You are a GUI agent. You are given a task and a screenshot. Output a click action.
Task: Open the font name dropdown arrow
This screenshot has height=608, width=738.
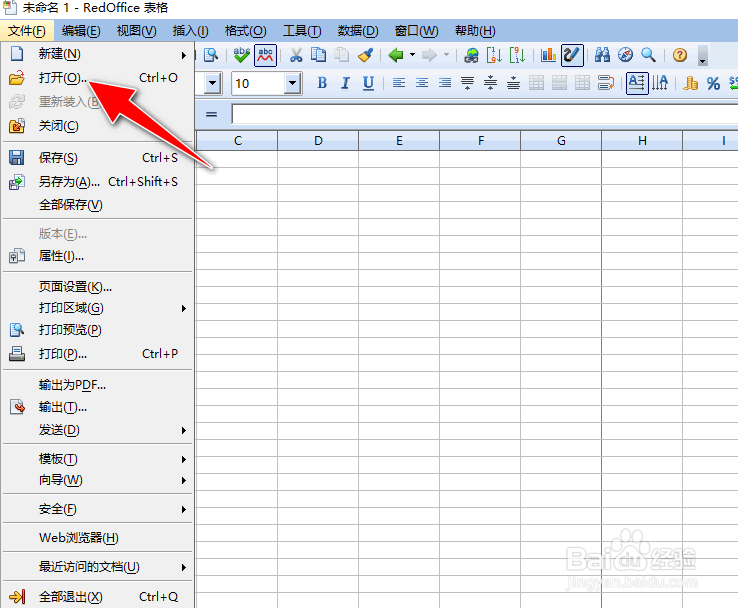[x=213, y=84]
